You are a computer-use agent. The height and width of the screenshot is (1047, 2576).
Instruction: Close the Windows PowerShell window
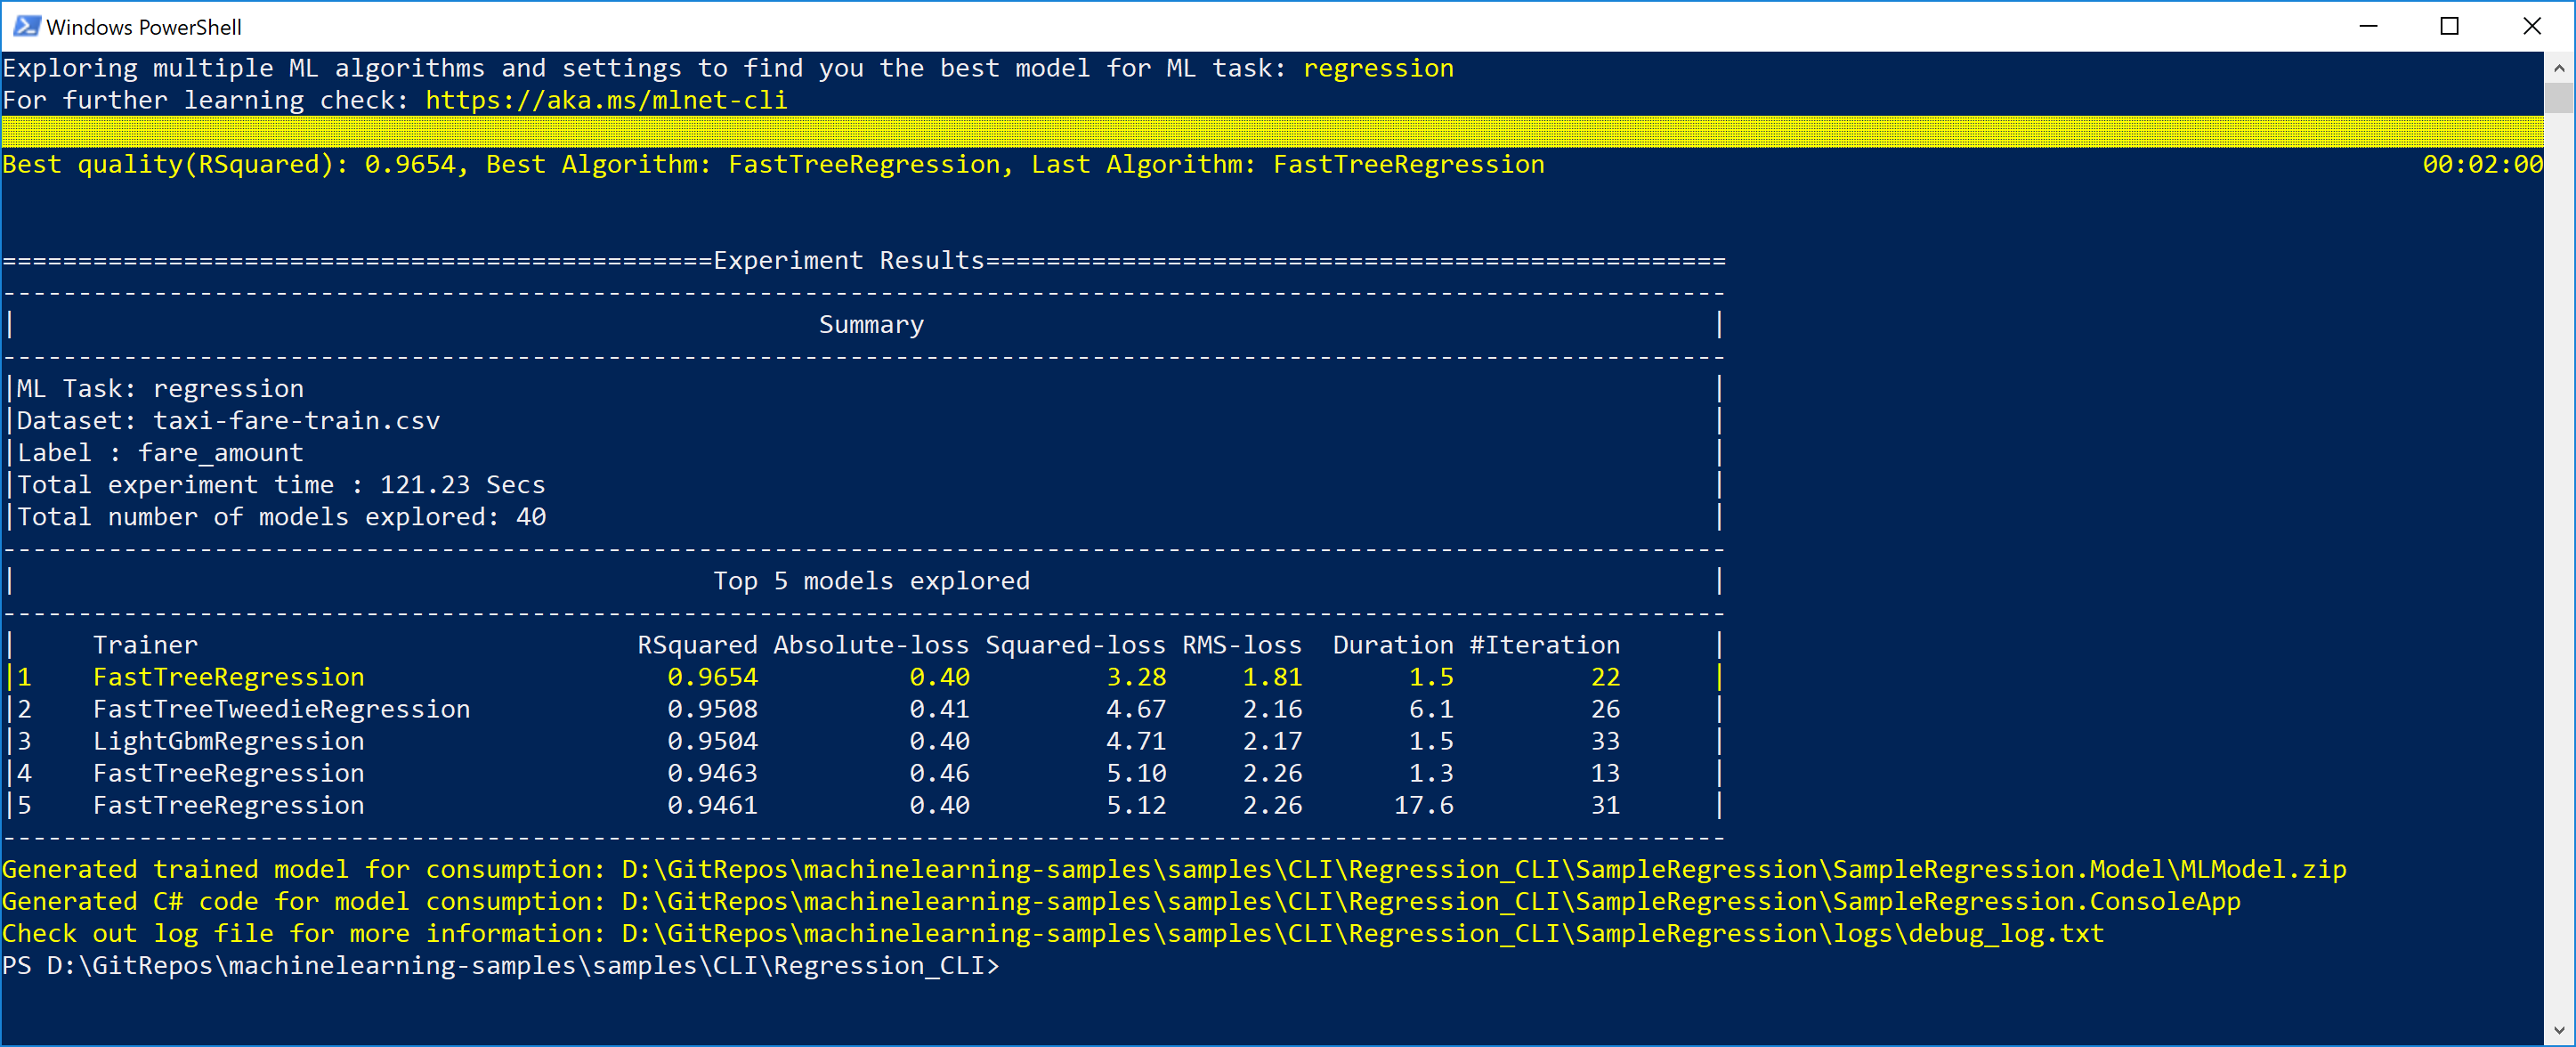click(2532, 26)
